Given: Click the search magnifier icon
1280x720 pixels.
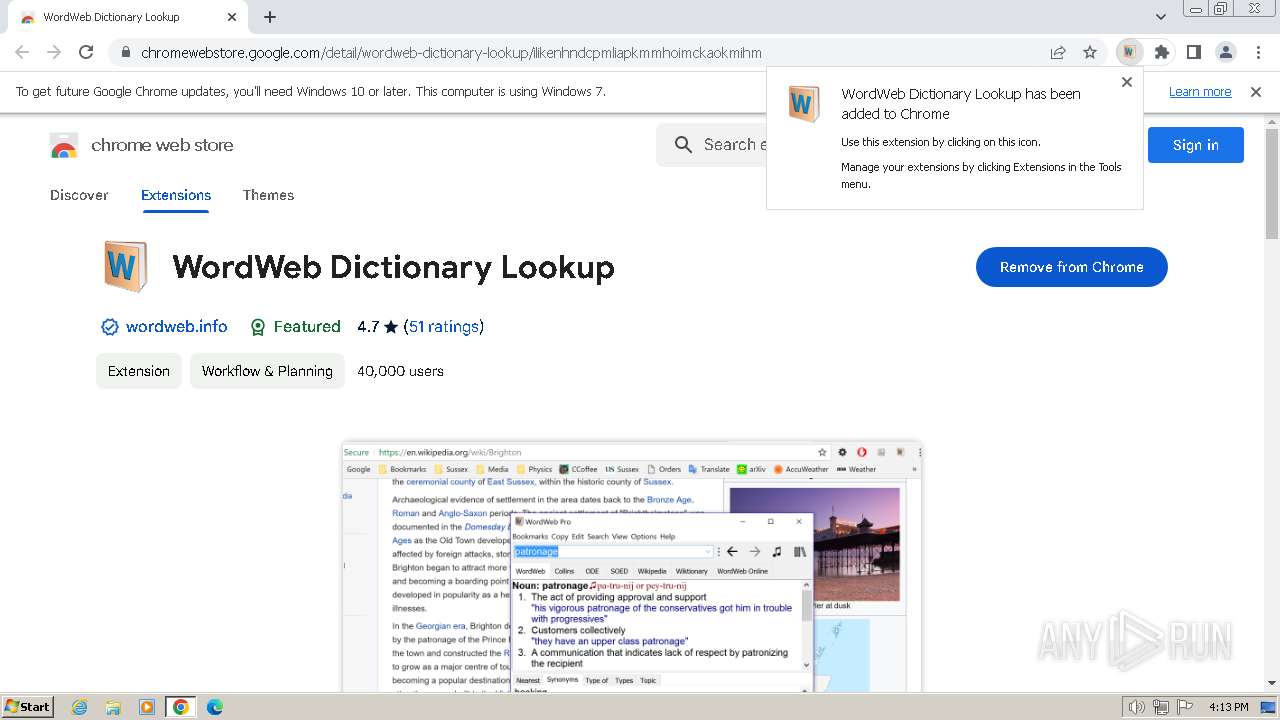Looking at the screenshot, I should (683, 145).
